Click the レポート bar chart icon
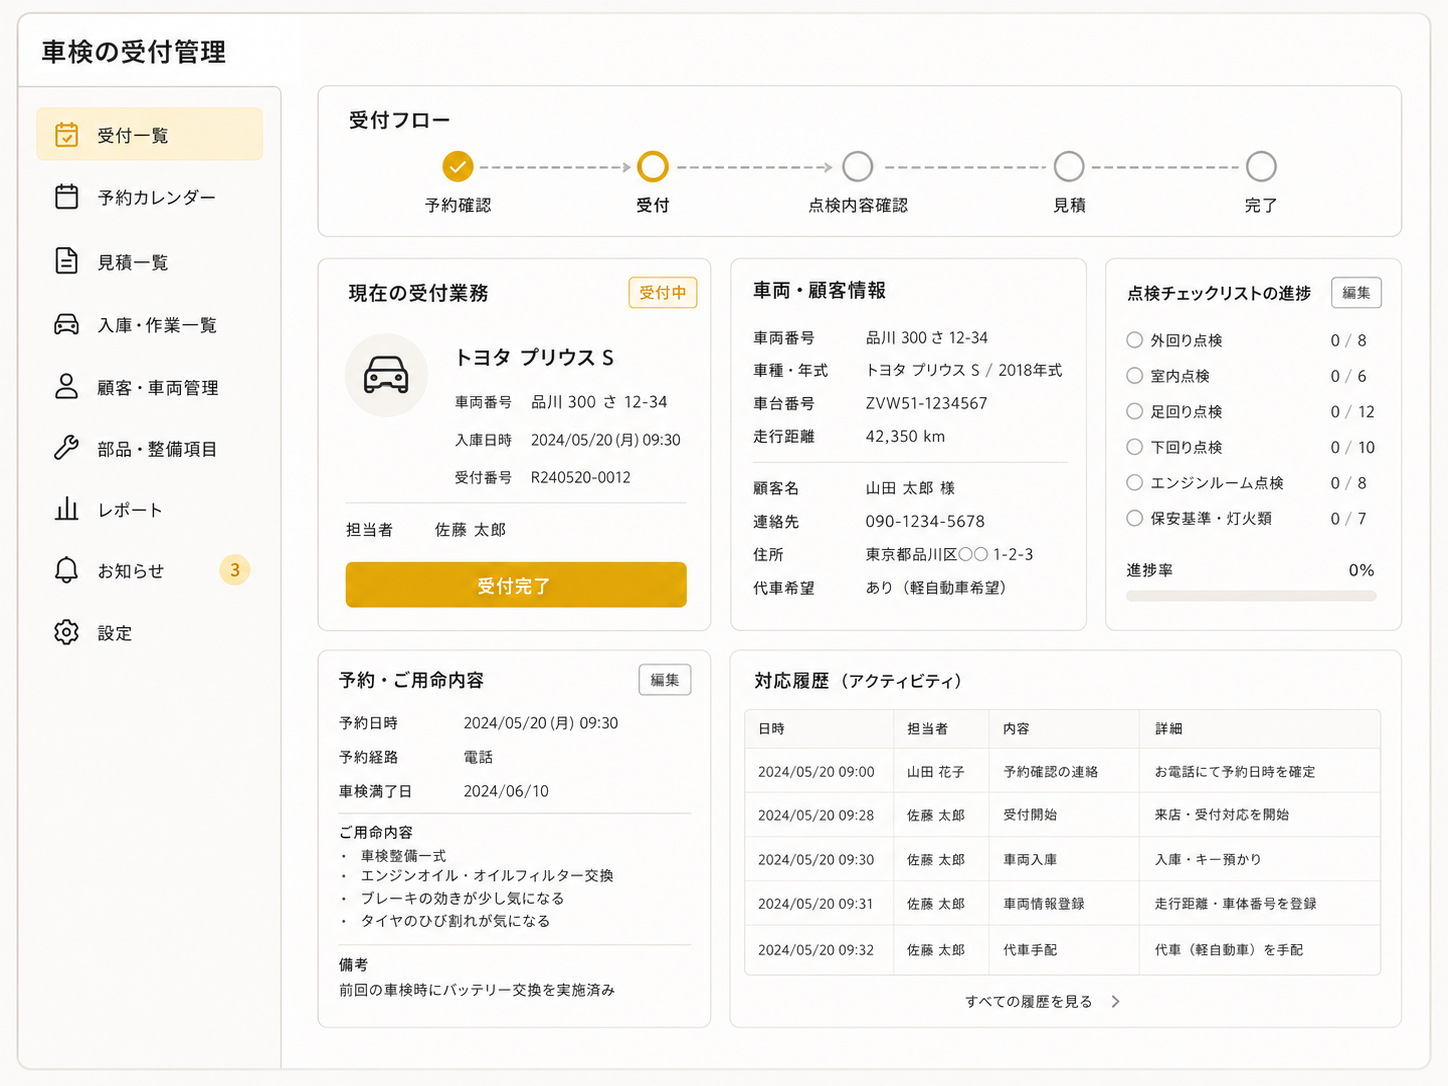 pos(66,509)
